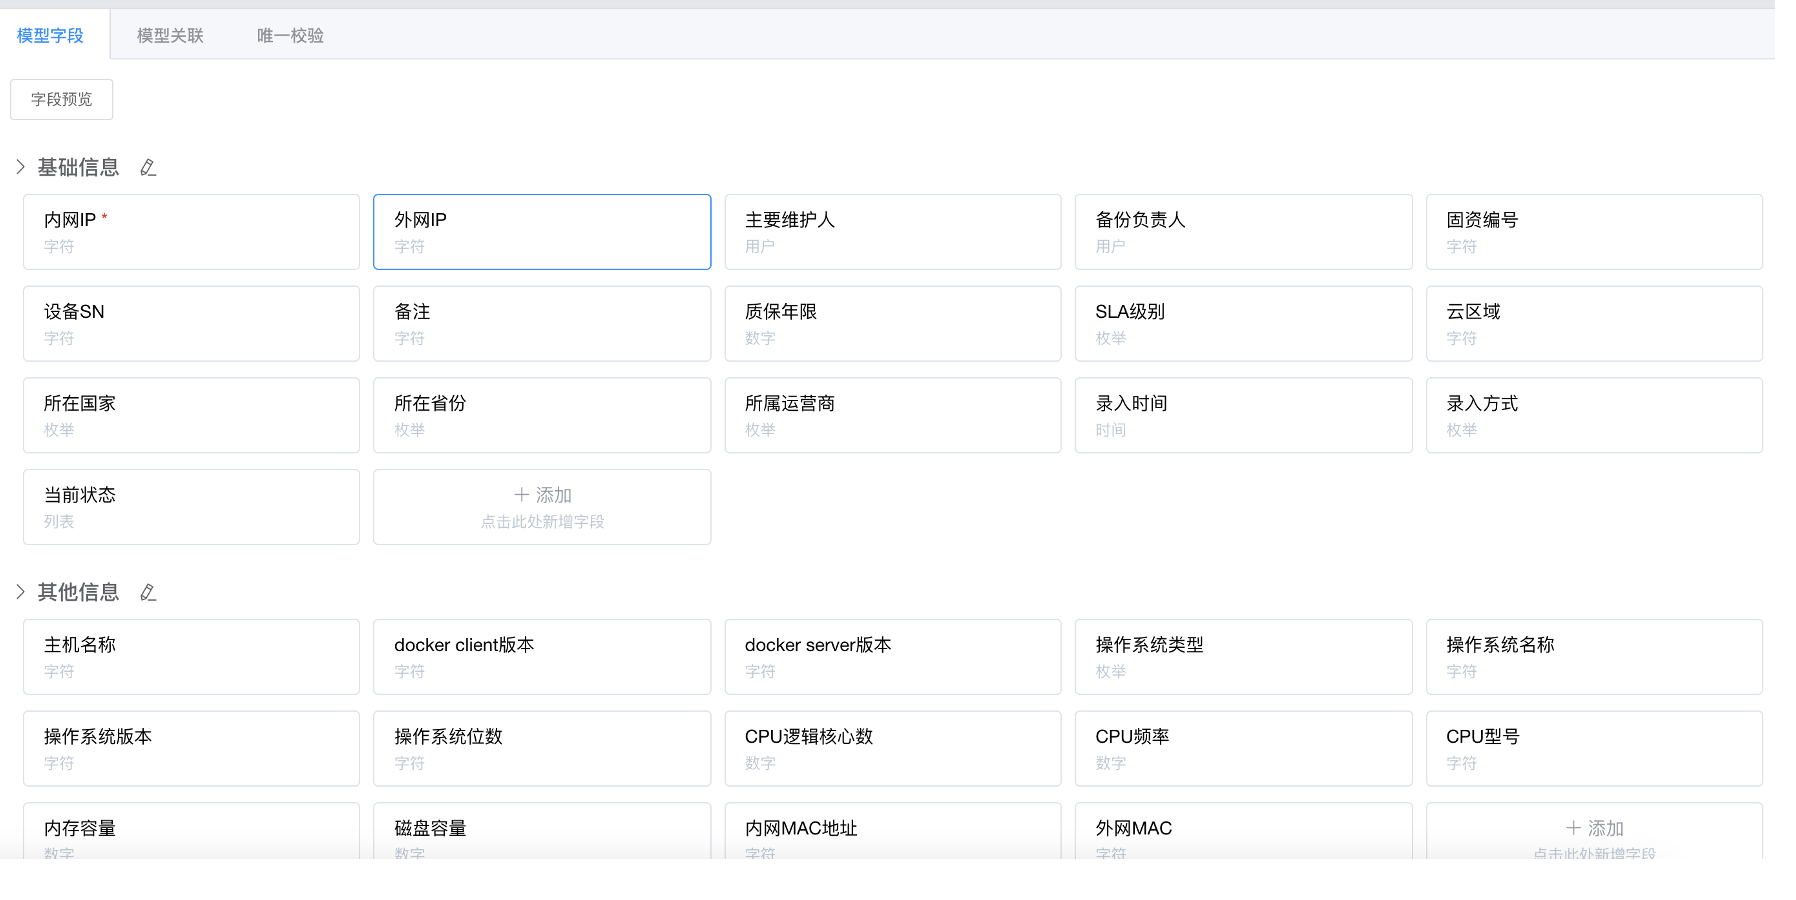Open the 内网IP field card
The height and width of the screenshot is (900, 1796).
tap(191, 232)
